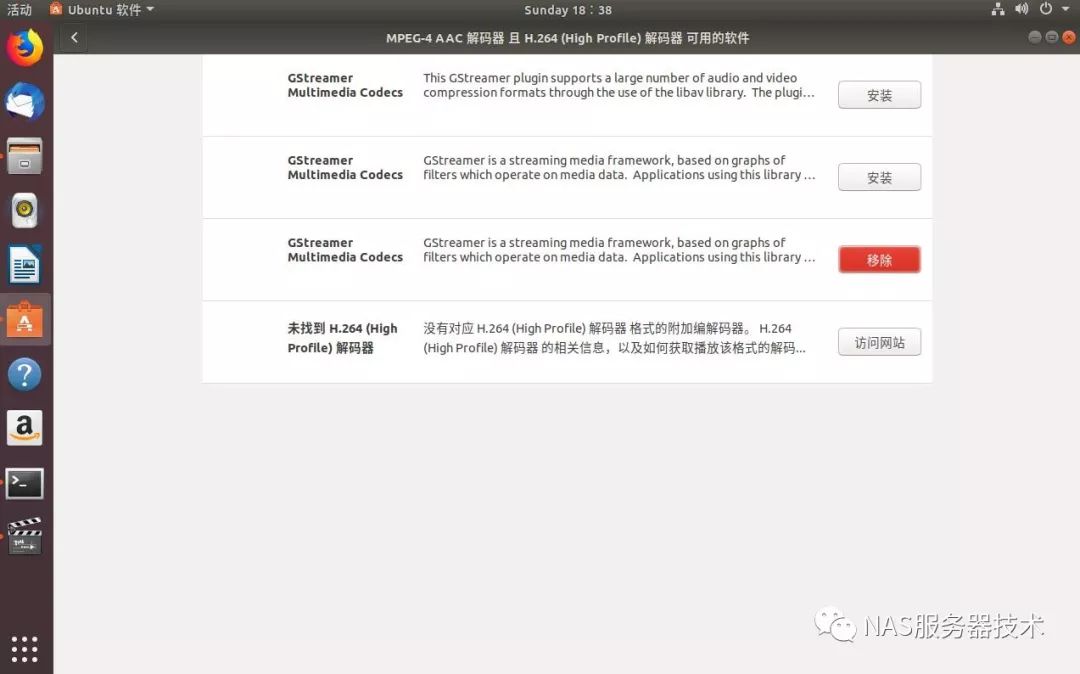1080x674 pixels.
Task: Maximize the Ubuntu Software window
Action: point(1052,37)
